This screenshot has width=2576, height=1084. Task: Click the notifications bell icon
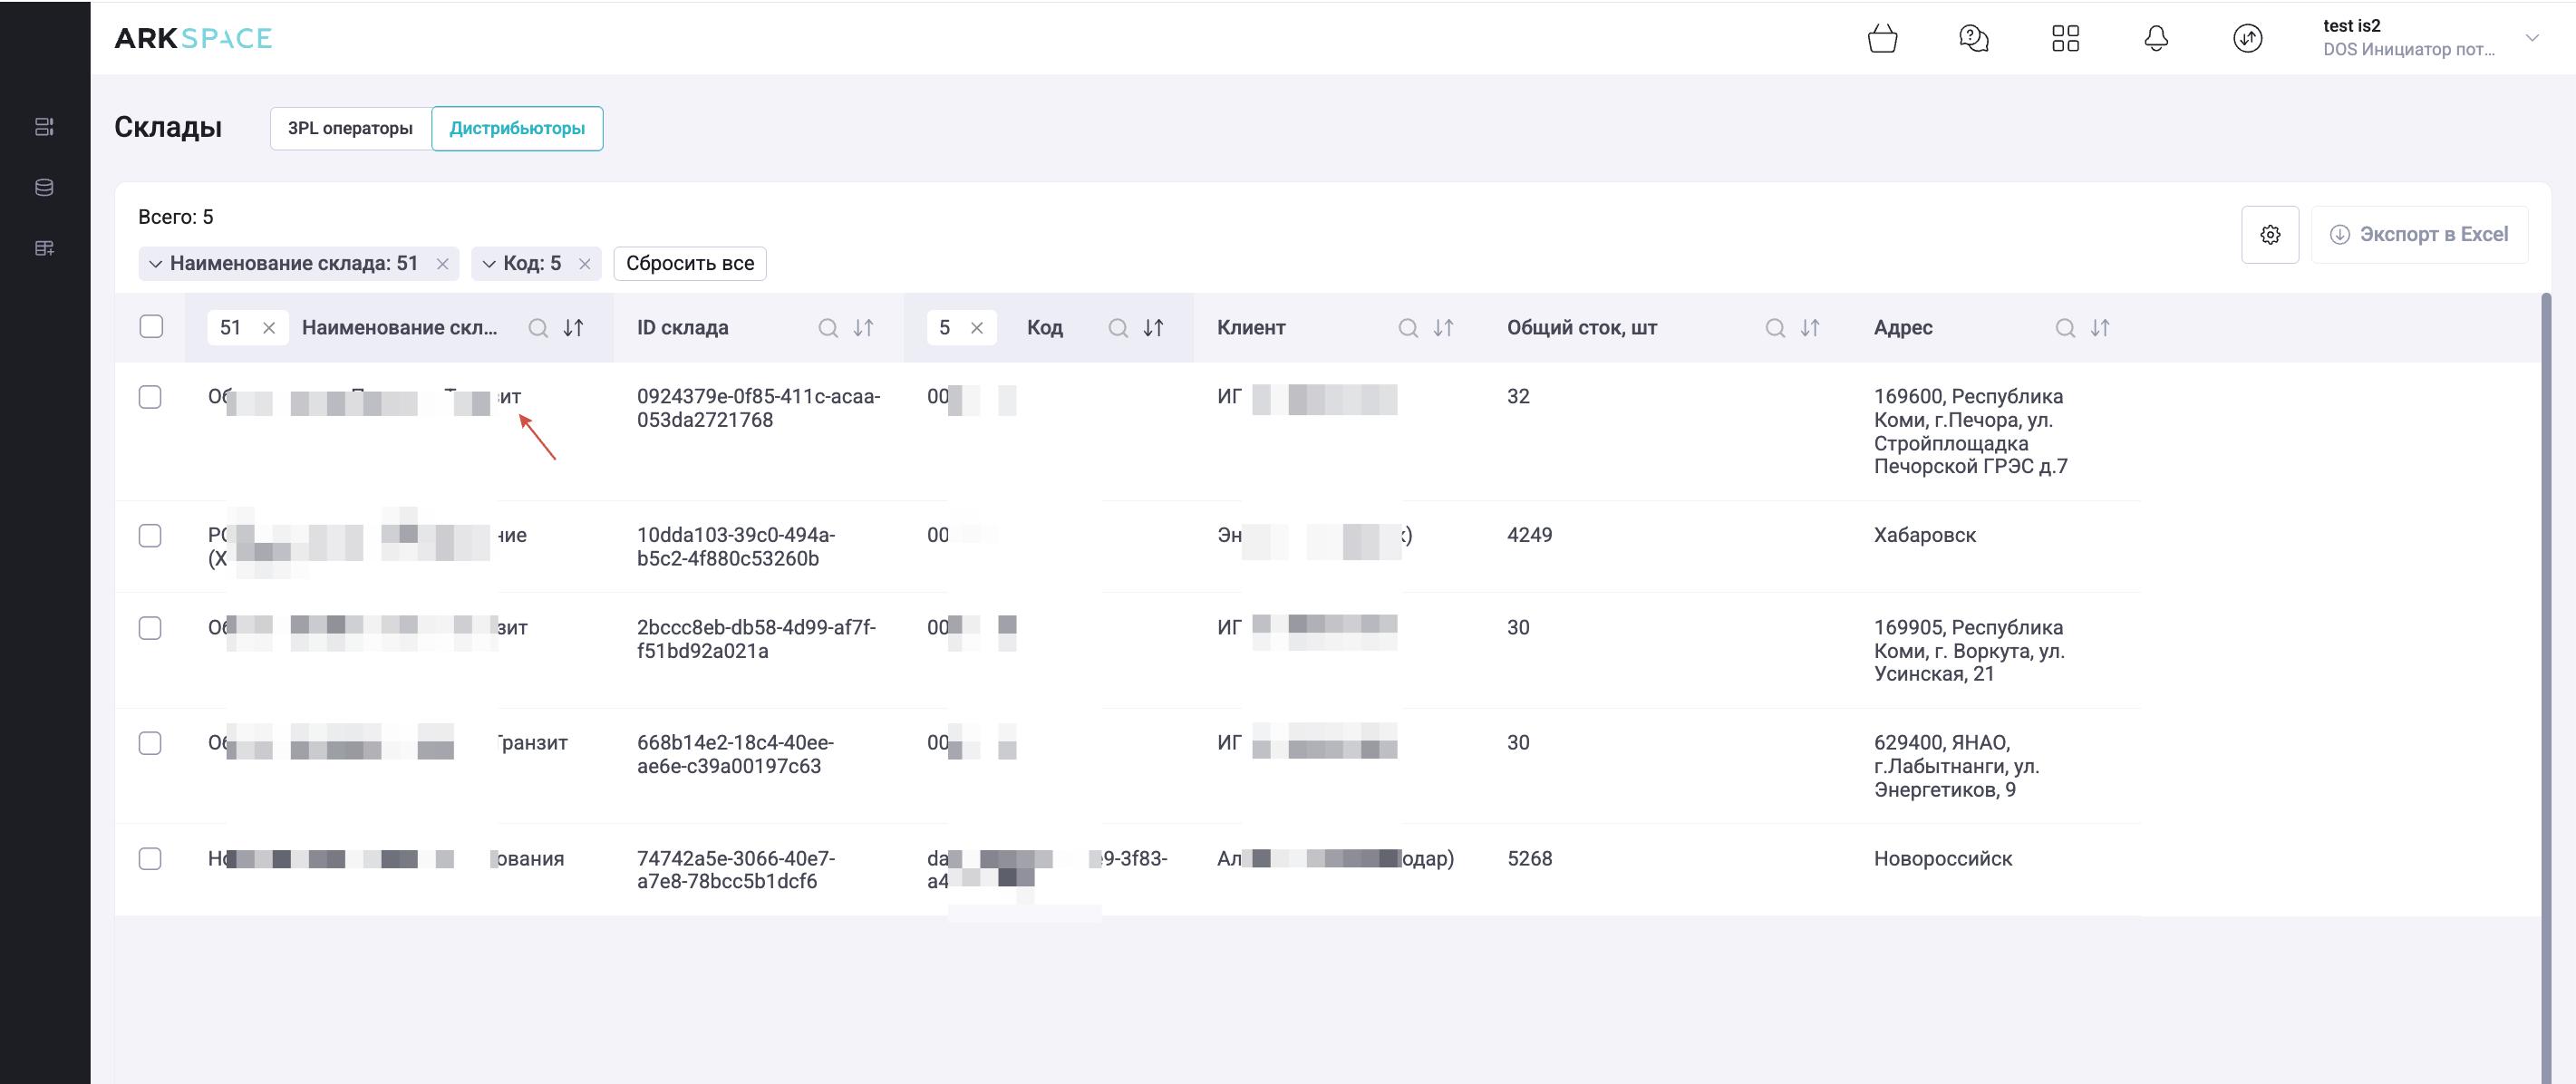[2156, 39]
